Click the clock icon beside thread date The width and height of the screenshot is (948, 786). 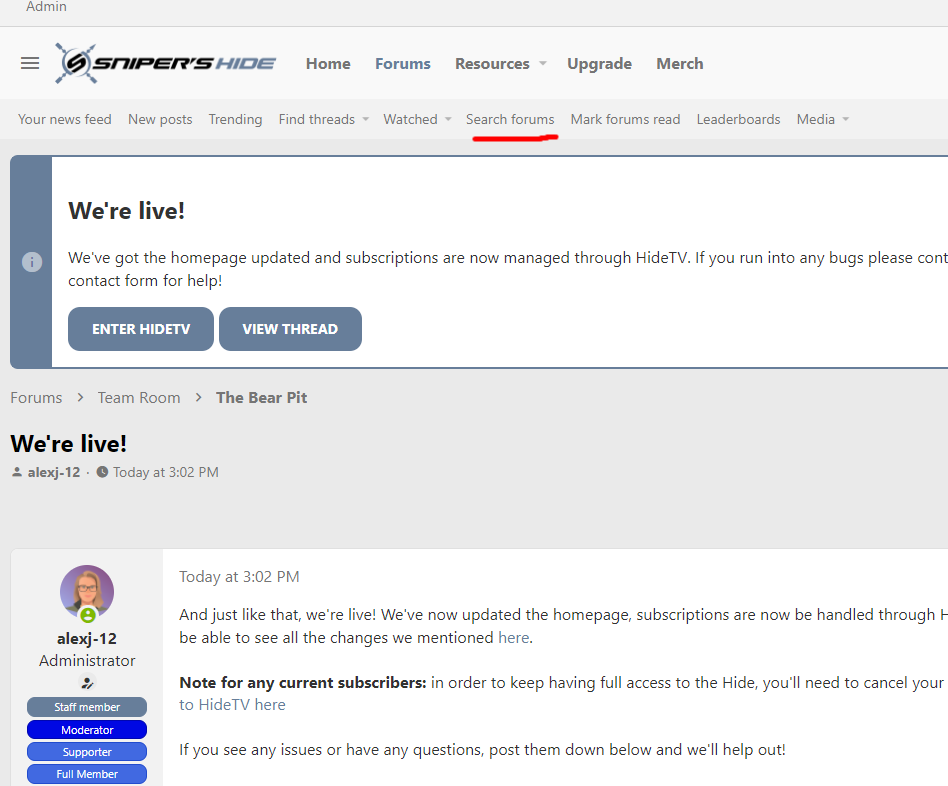pos(102,472)
